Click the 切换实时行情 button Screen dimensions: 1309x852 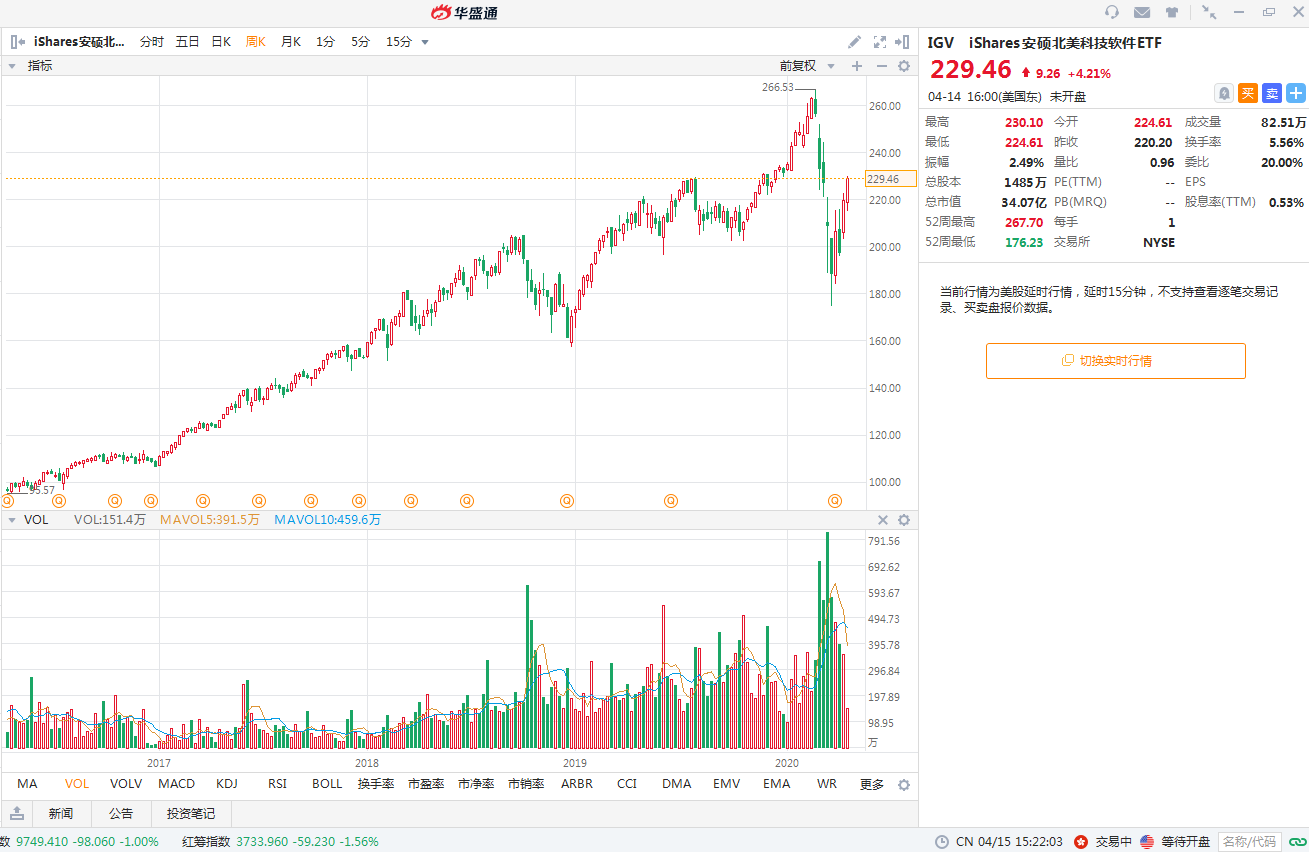[x=1115, y=361]
